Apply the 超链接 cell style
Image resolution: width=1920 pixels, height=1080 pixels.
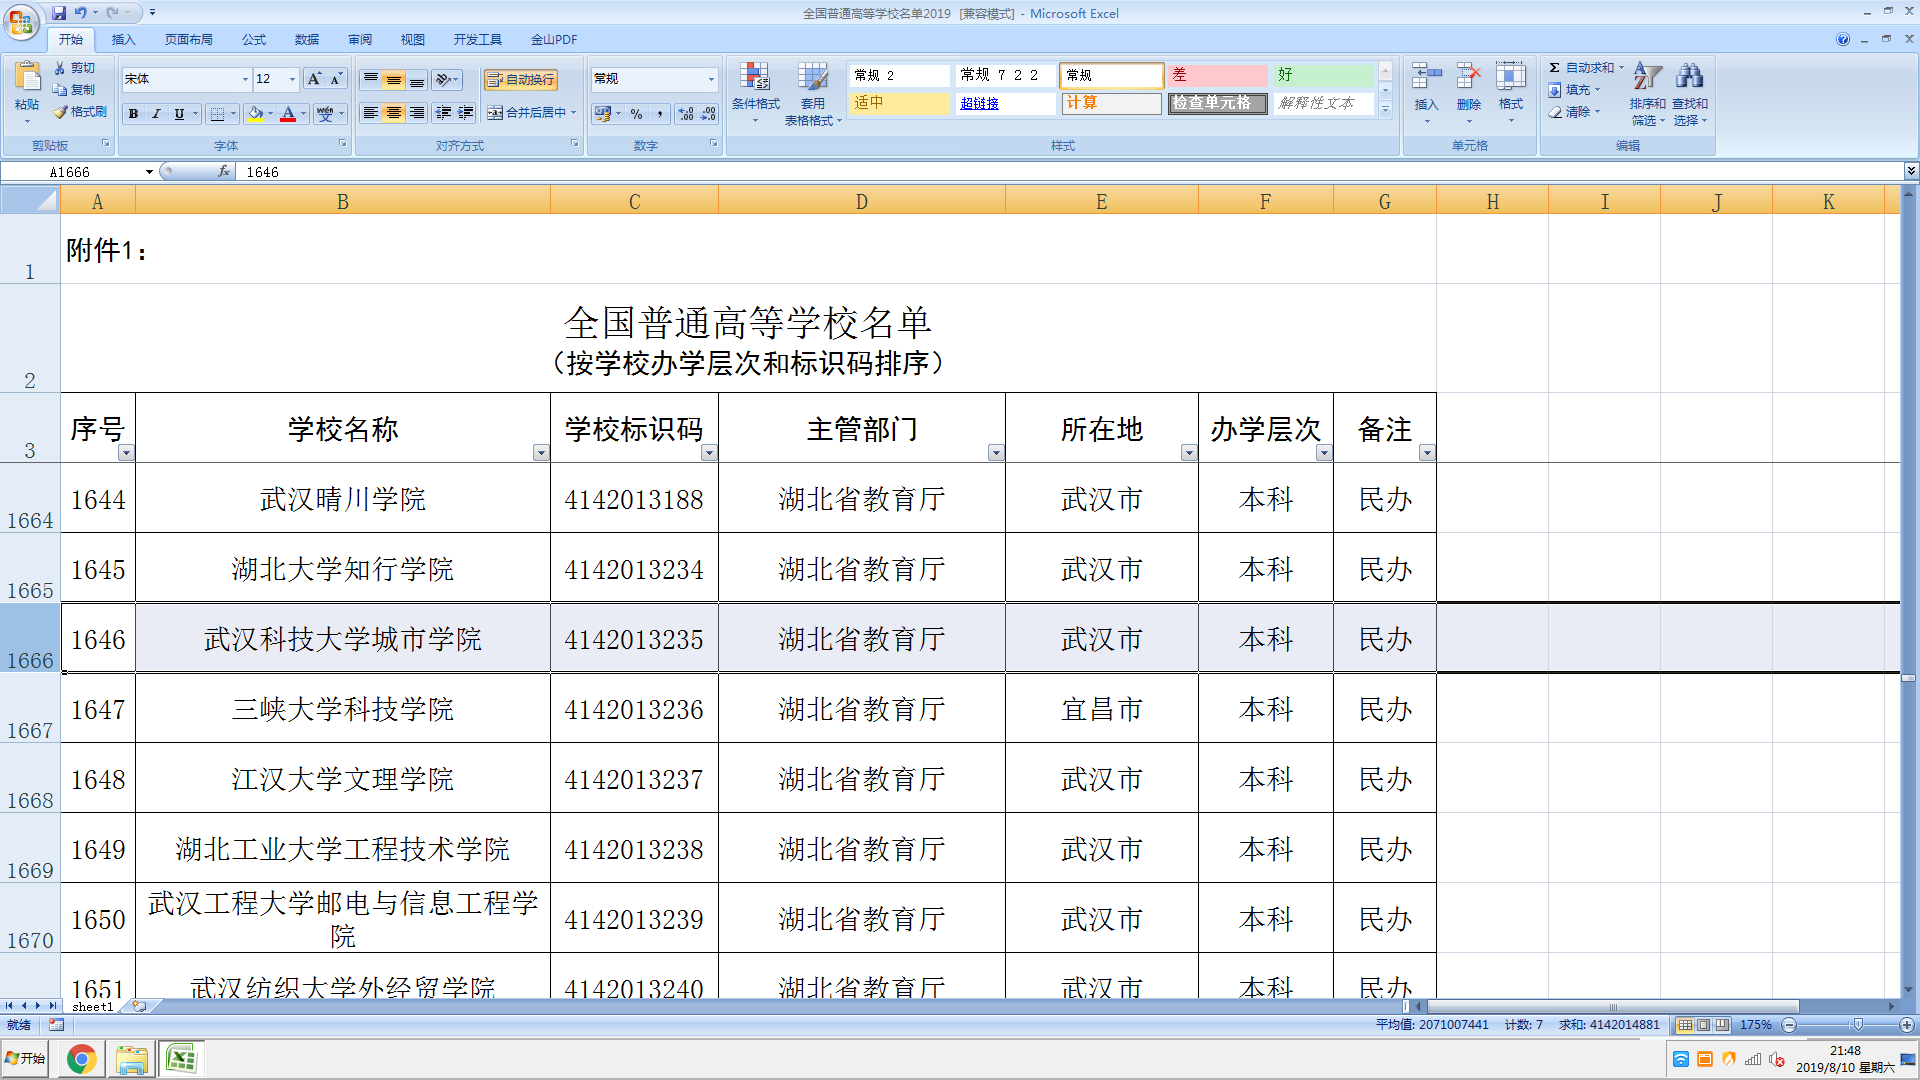(1005, 103)
